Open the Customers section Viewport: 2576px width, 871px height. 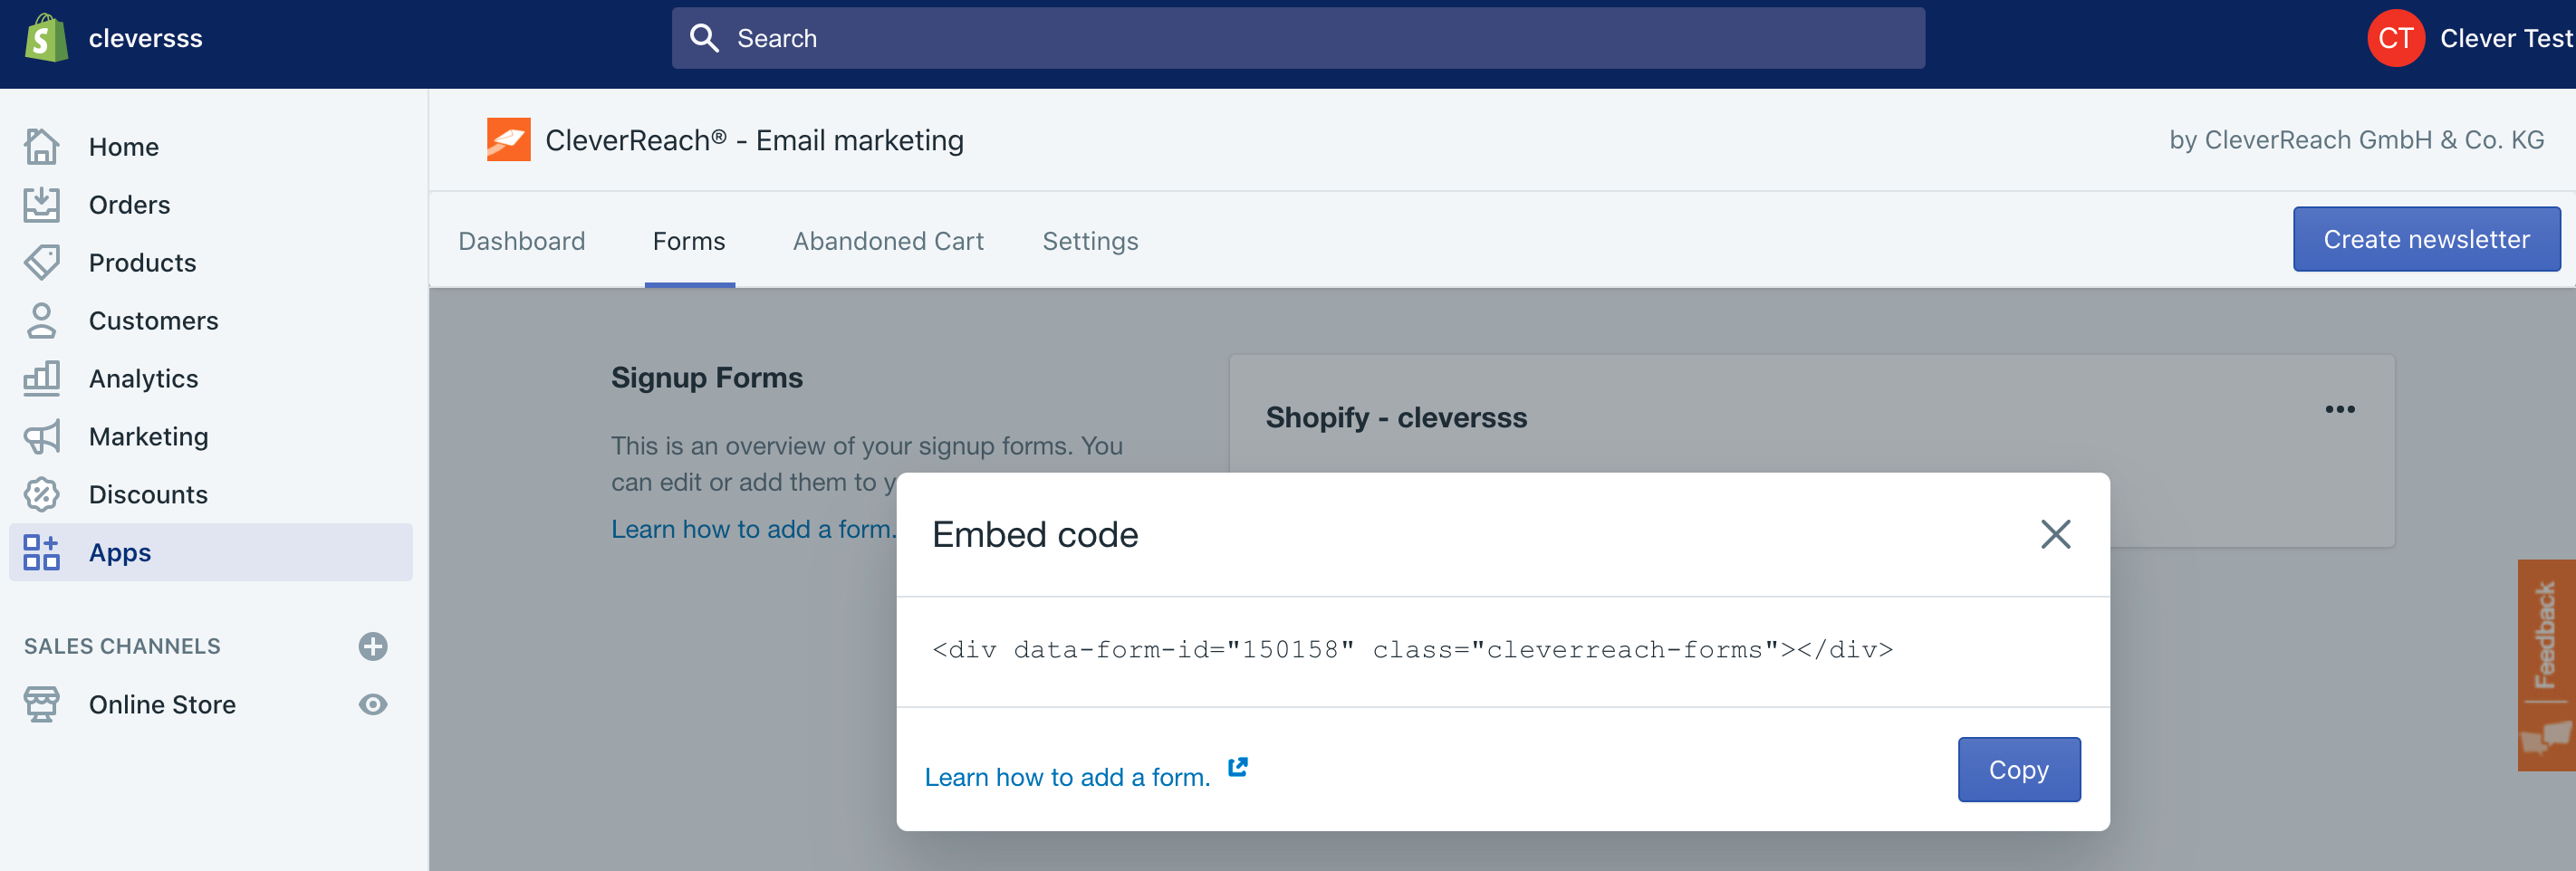click(153, 321)
